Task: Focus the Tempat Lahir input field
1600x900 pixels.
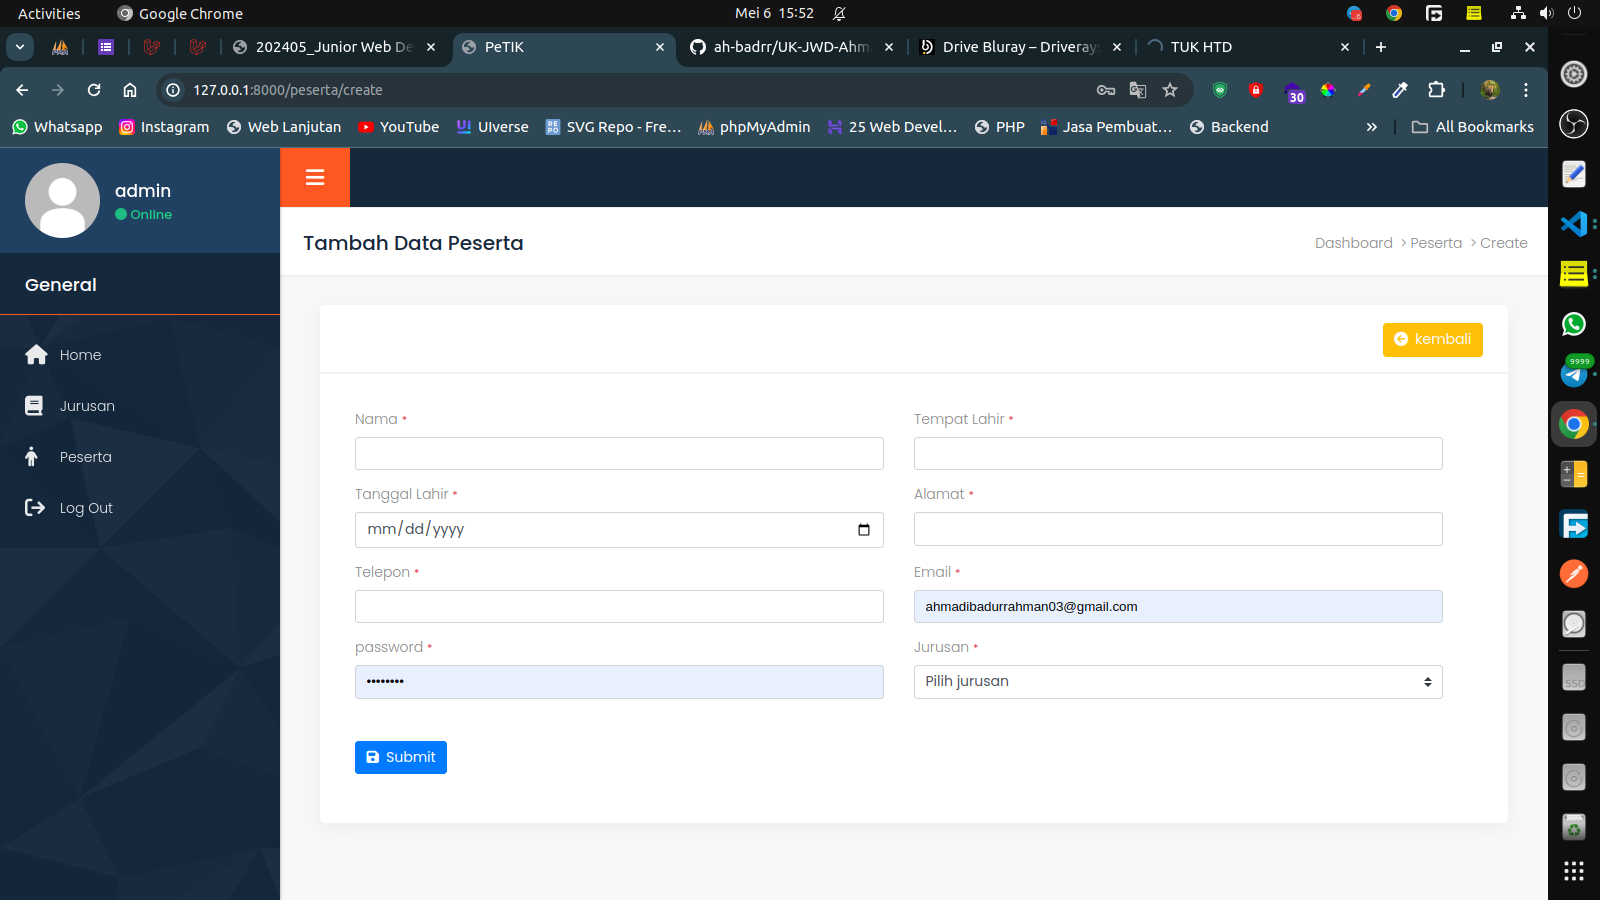Action: point(1178,453)
